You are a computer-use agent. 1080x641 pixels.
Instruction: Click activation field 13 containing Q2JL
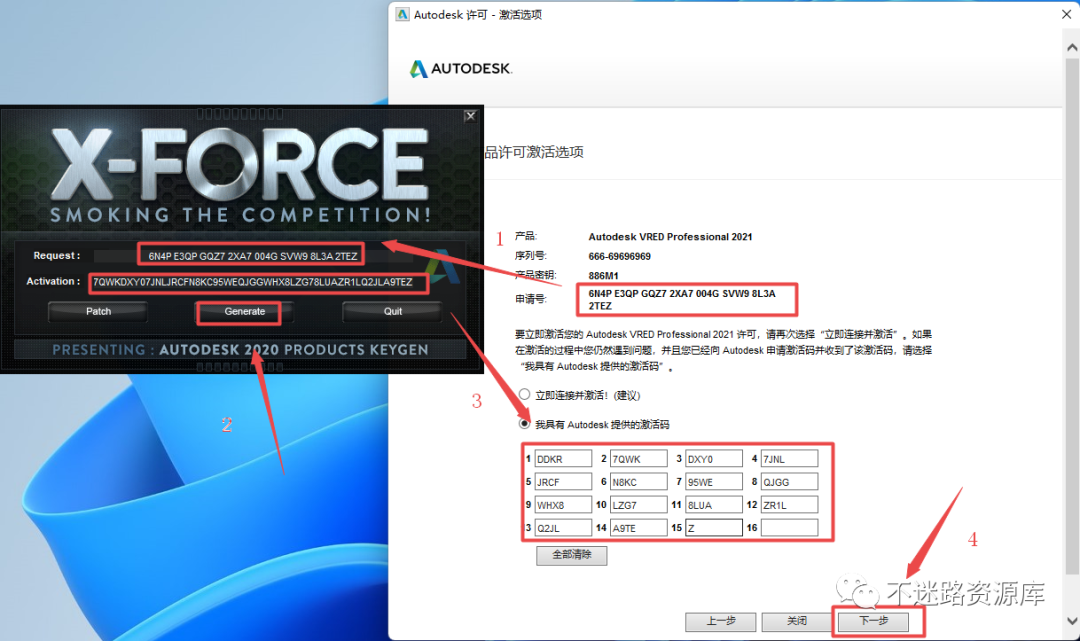coord(563,528)
